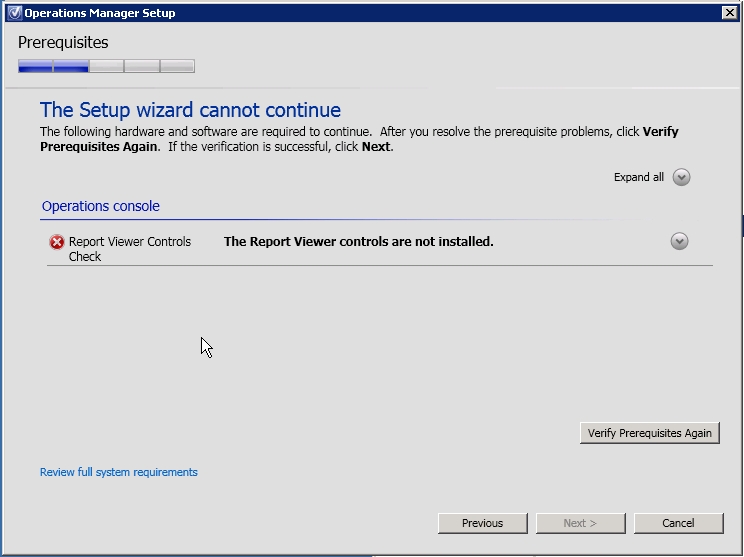Click the Prerequisites page title
The image size is (744, 557).
63,43
